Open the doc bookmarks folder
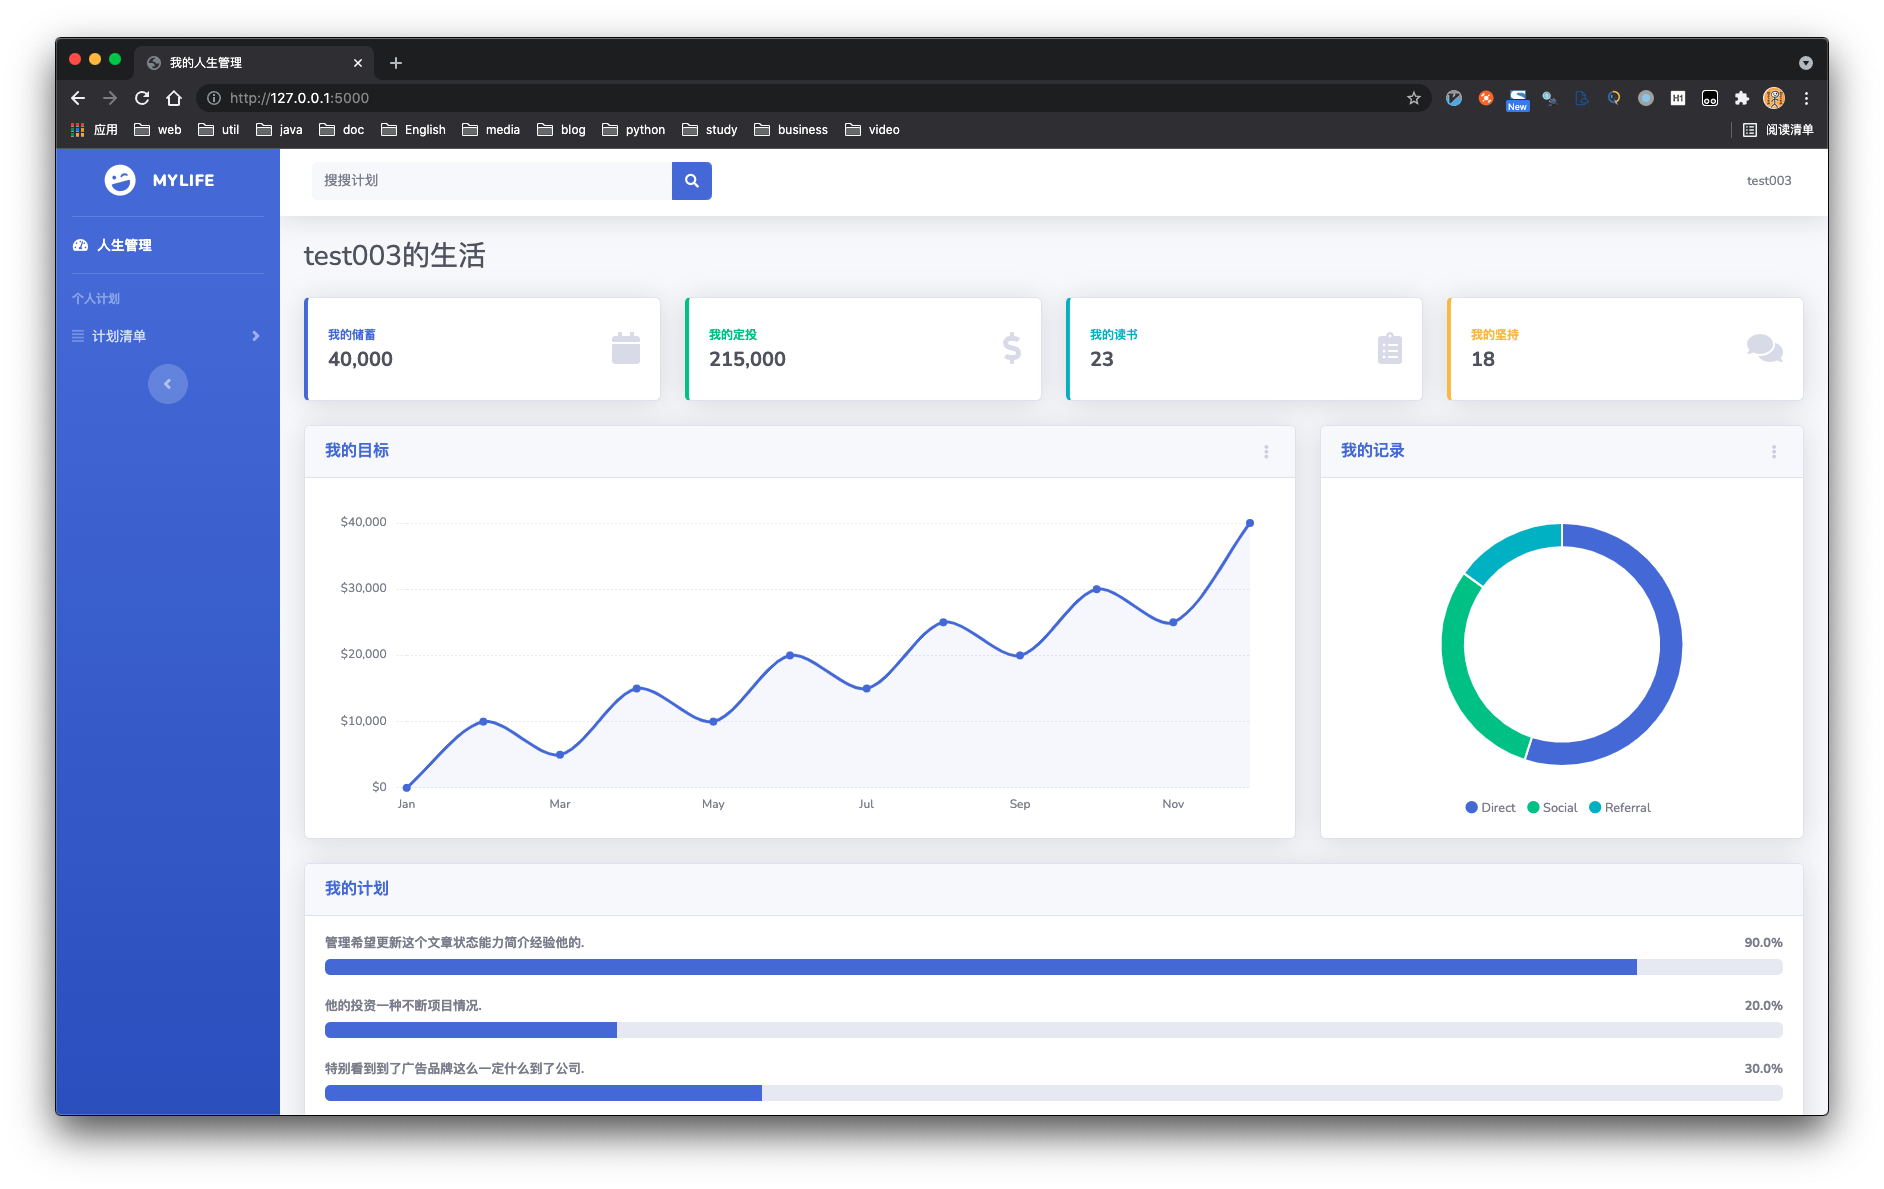 341,130
